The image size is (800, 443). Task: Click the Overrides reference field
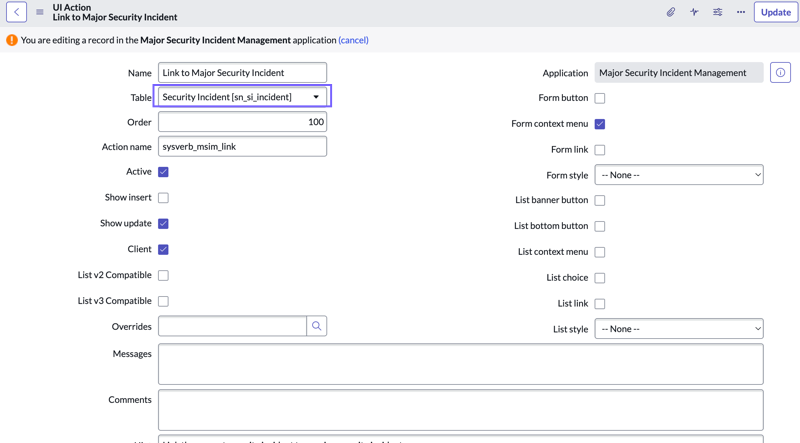232,326
